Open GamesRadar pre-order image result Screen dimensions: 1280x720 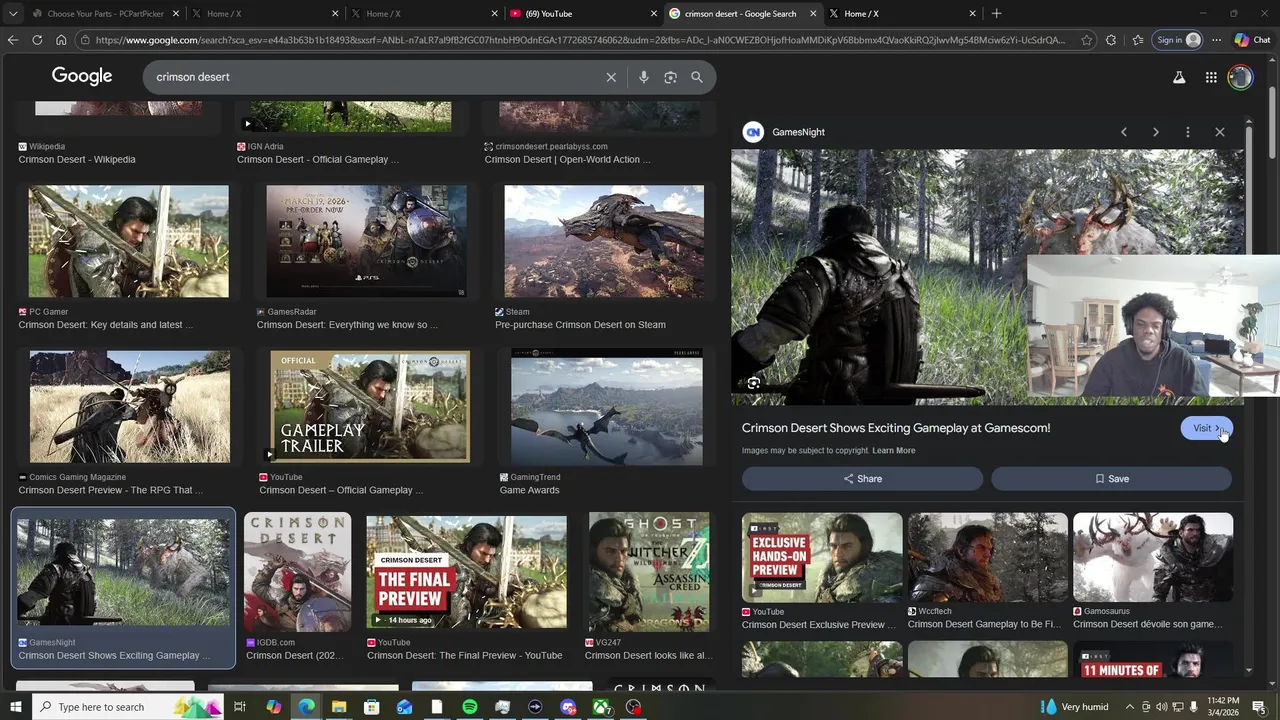366,241
